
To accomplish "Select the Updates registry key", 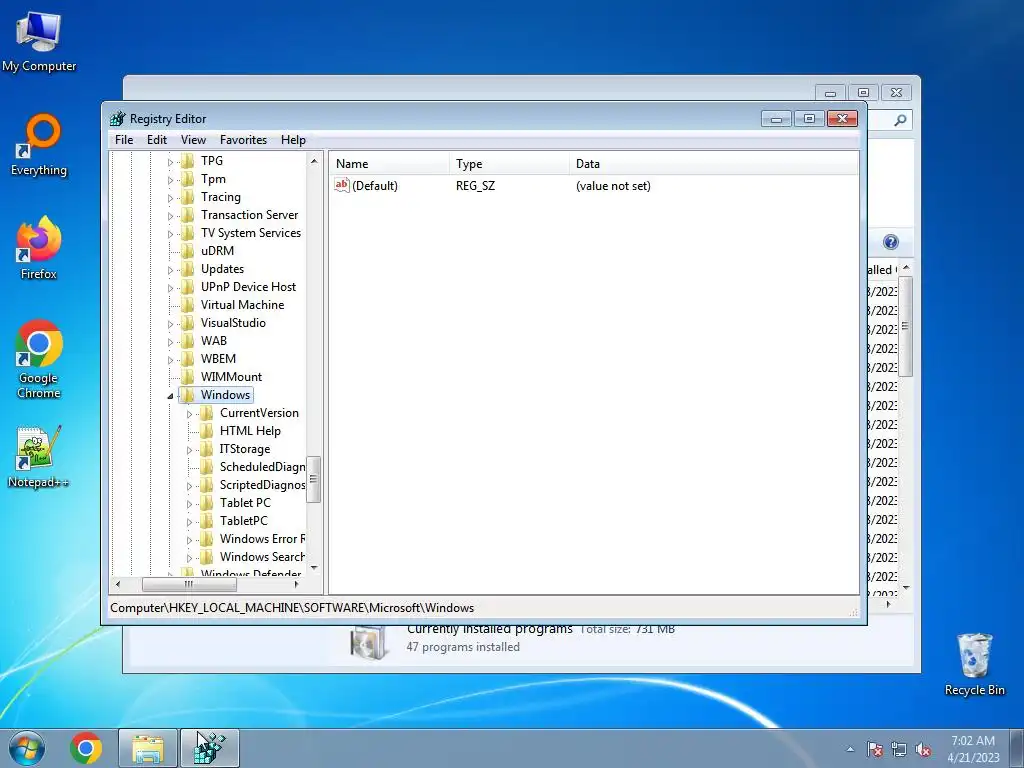I will tap(222, 268).
